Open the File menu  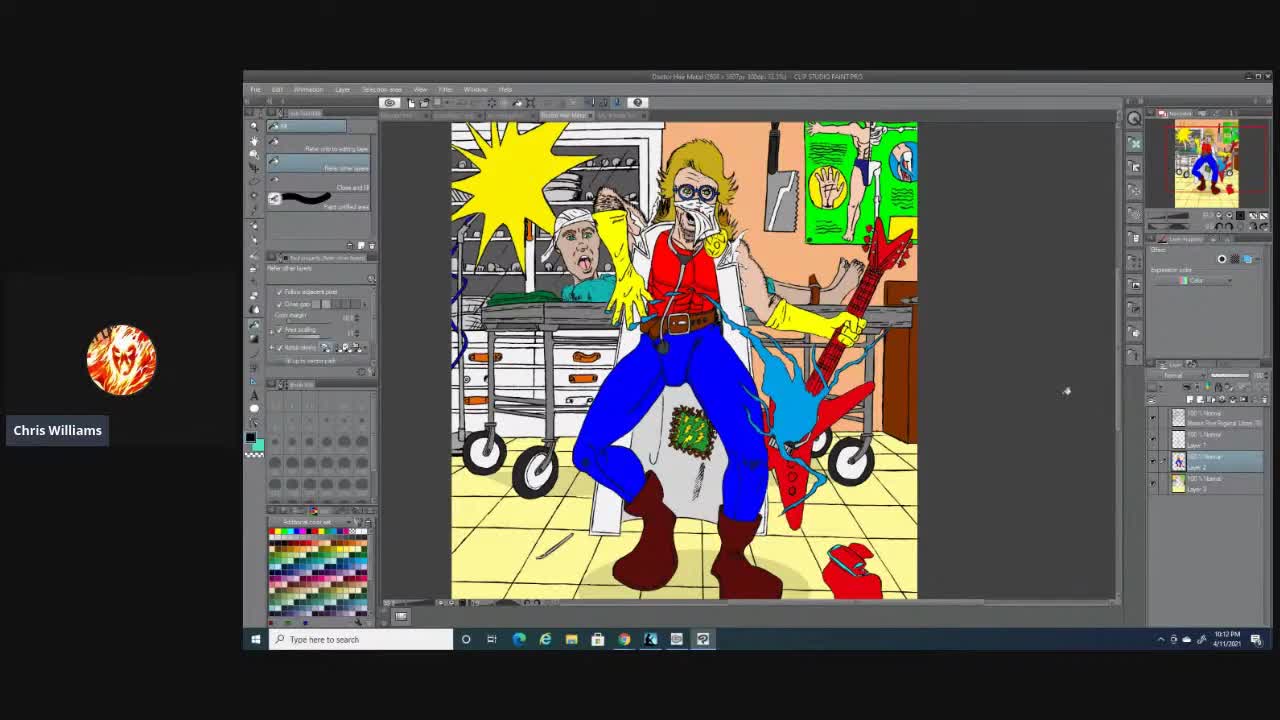click(x=256, y=90)
